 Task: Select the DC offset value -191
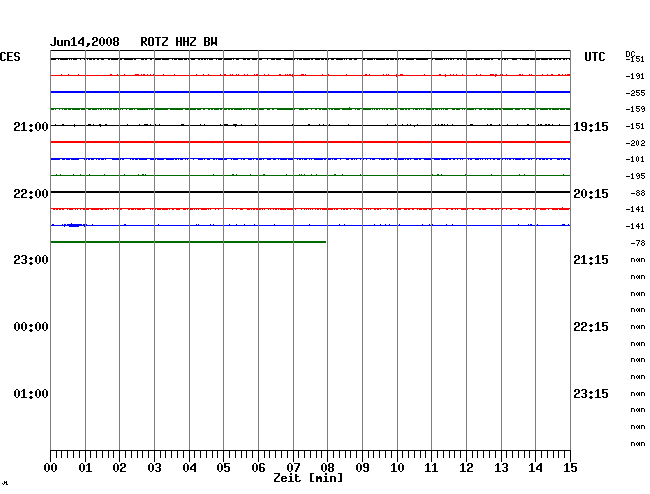(635, 76)
